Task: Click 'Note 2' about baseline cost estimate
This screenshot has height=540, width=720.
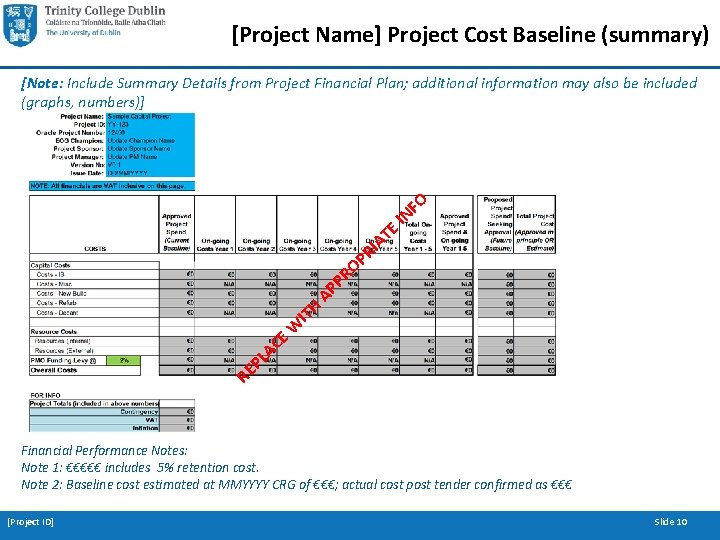Action: pyautogui.click(x=297, y=484)
